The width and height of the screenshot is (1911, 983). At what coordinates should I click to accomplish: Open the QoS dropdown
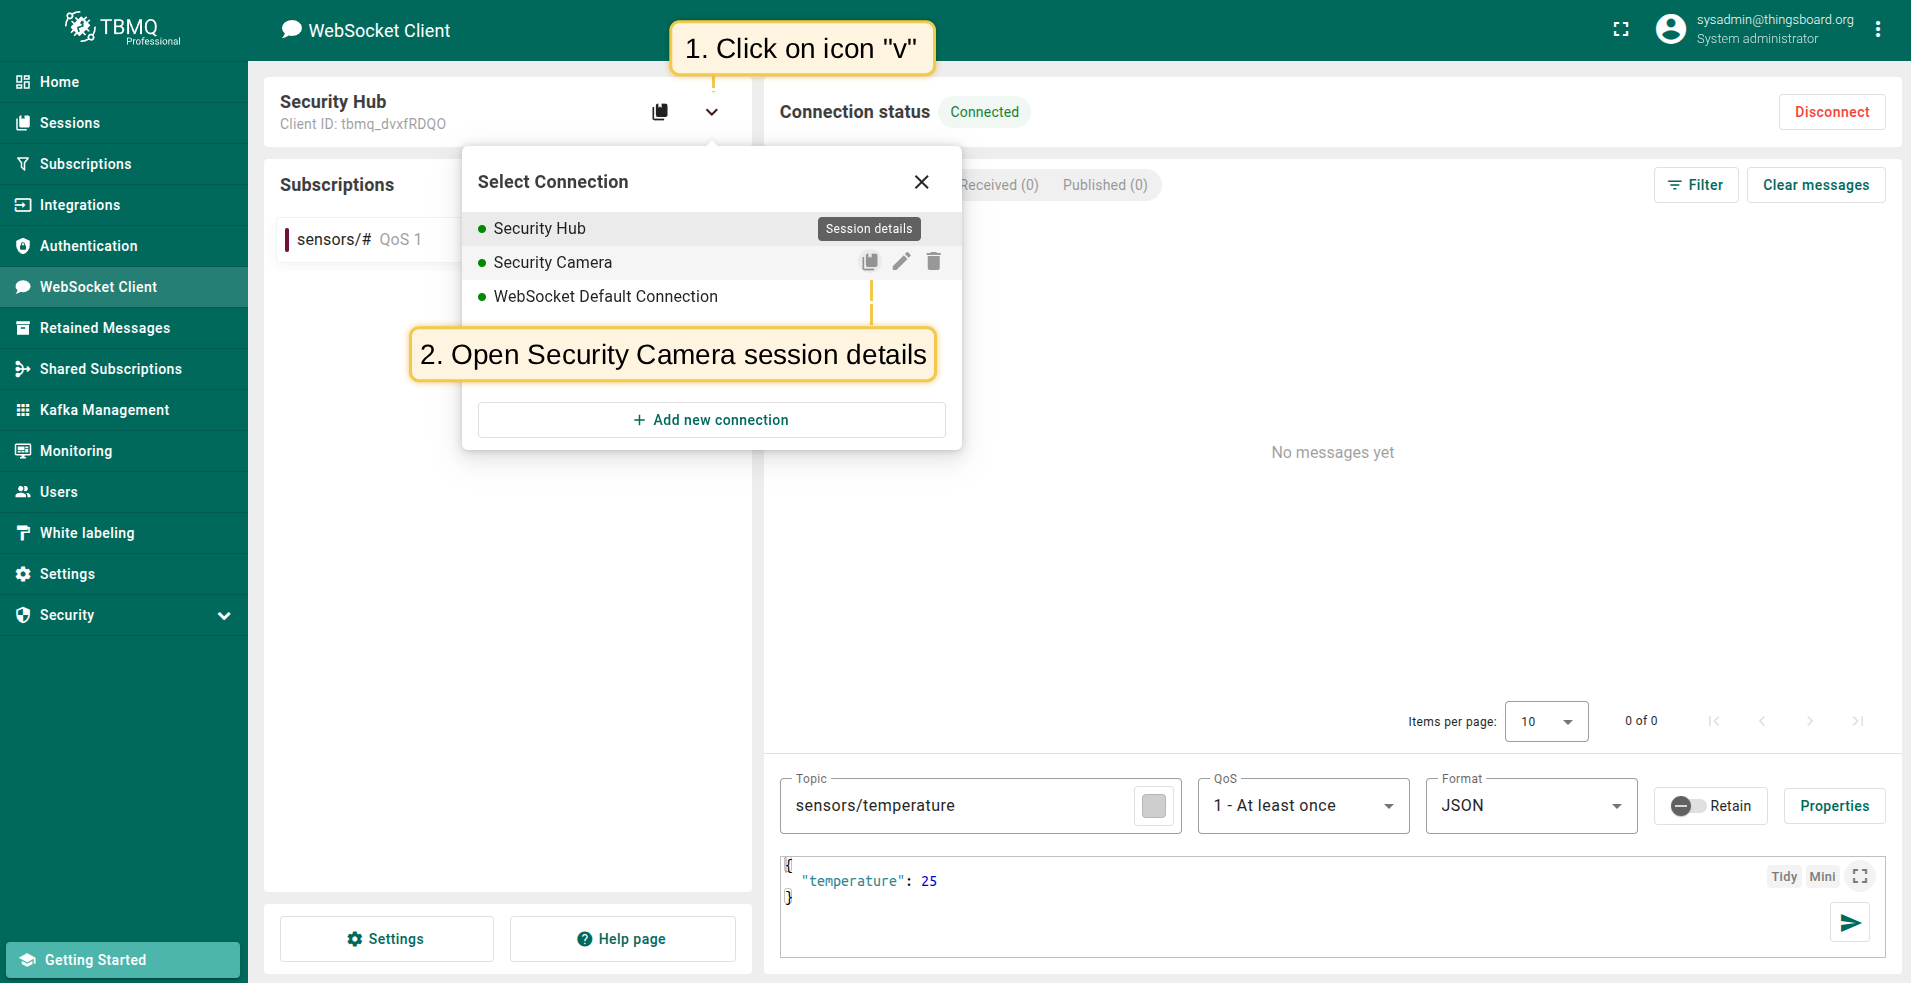(1303, 806)
